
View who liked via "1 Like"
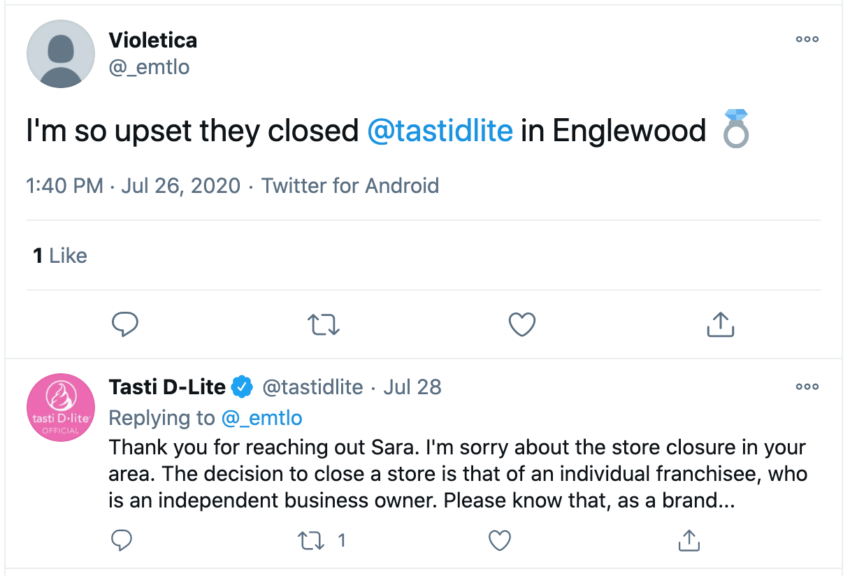click(x=59, y=256)
